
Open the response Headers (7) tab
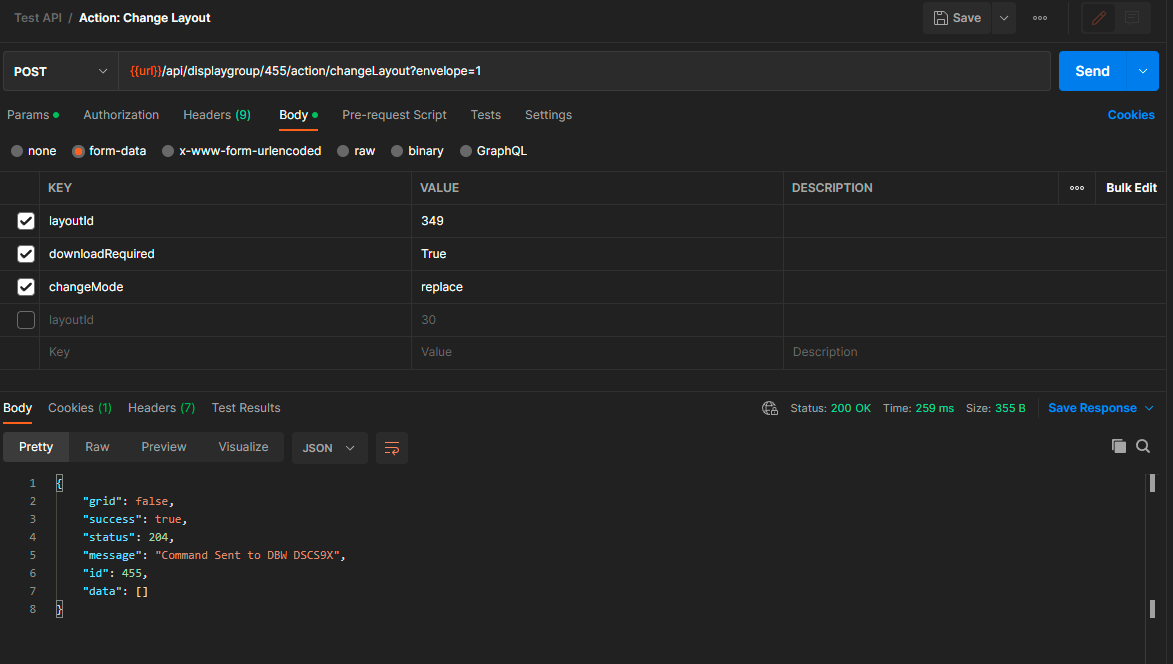click(x=161, y=408)
